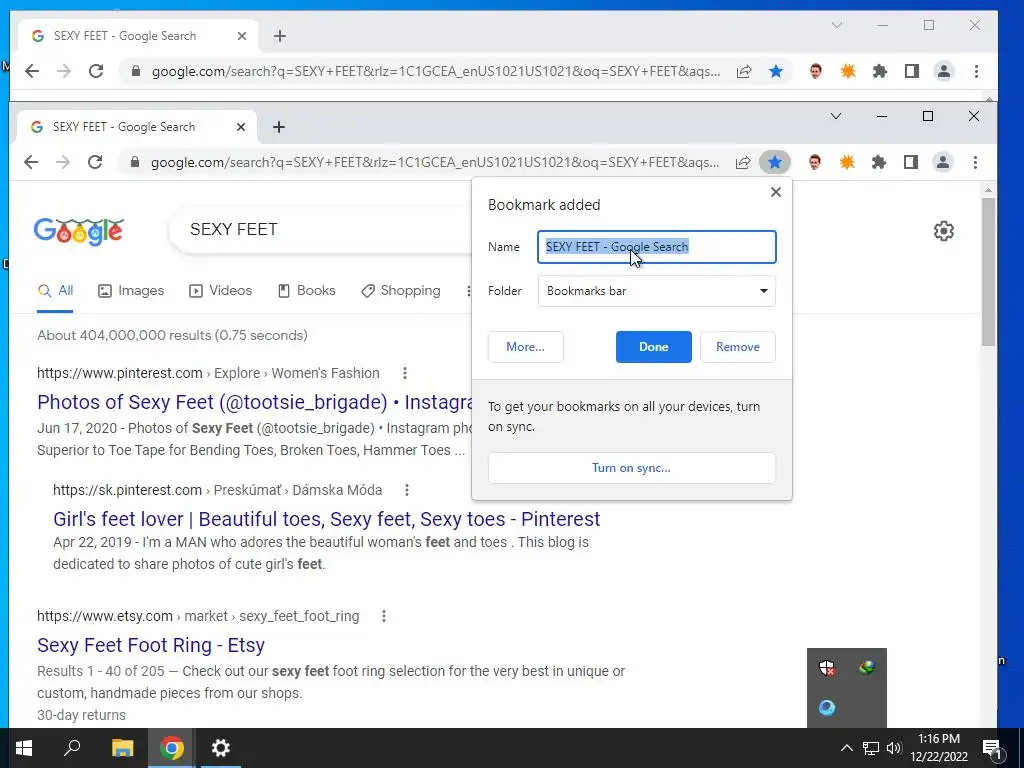
Task: Open the Folder dropdown showing Bookmarks bar
Action: click(656, 291)
